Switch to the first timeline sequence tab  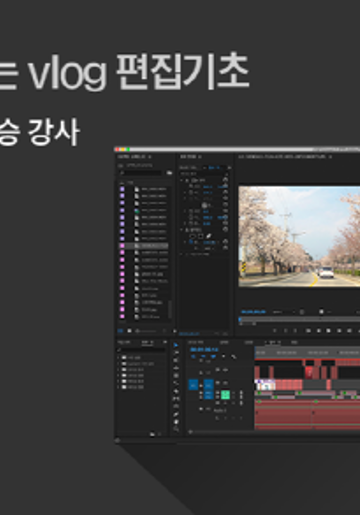(196, 342)
